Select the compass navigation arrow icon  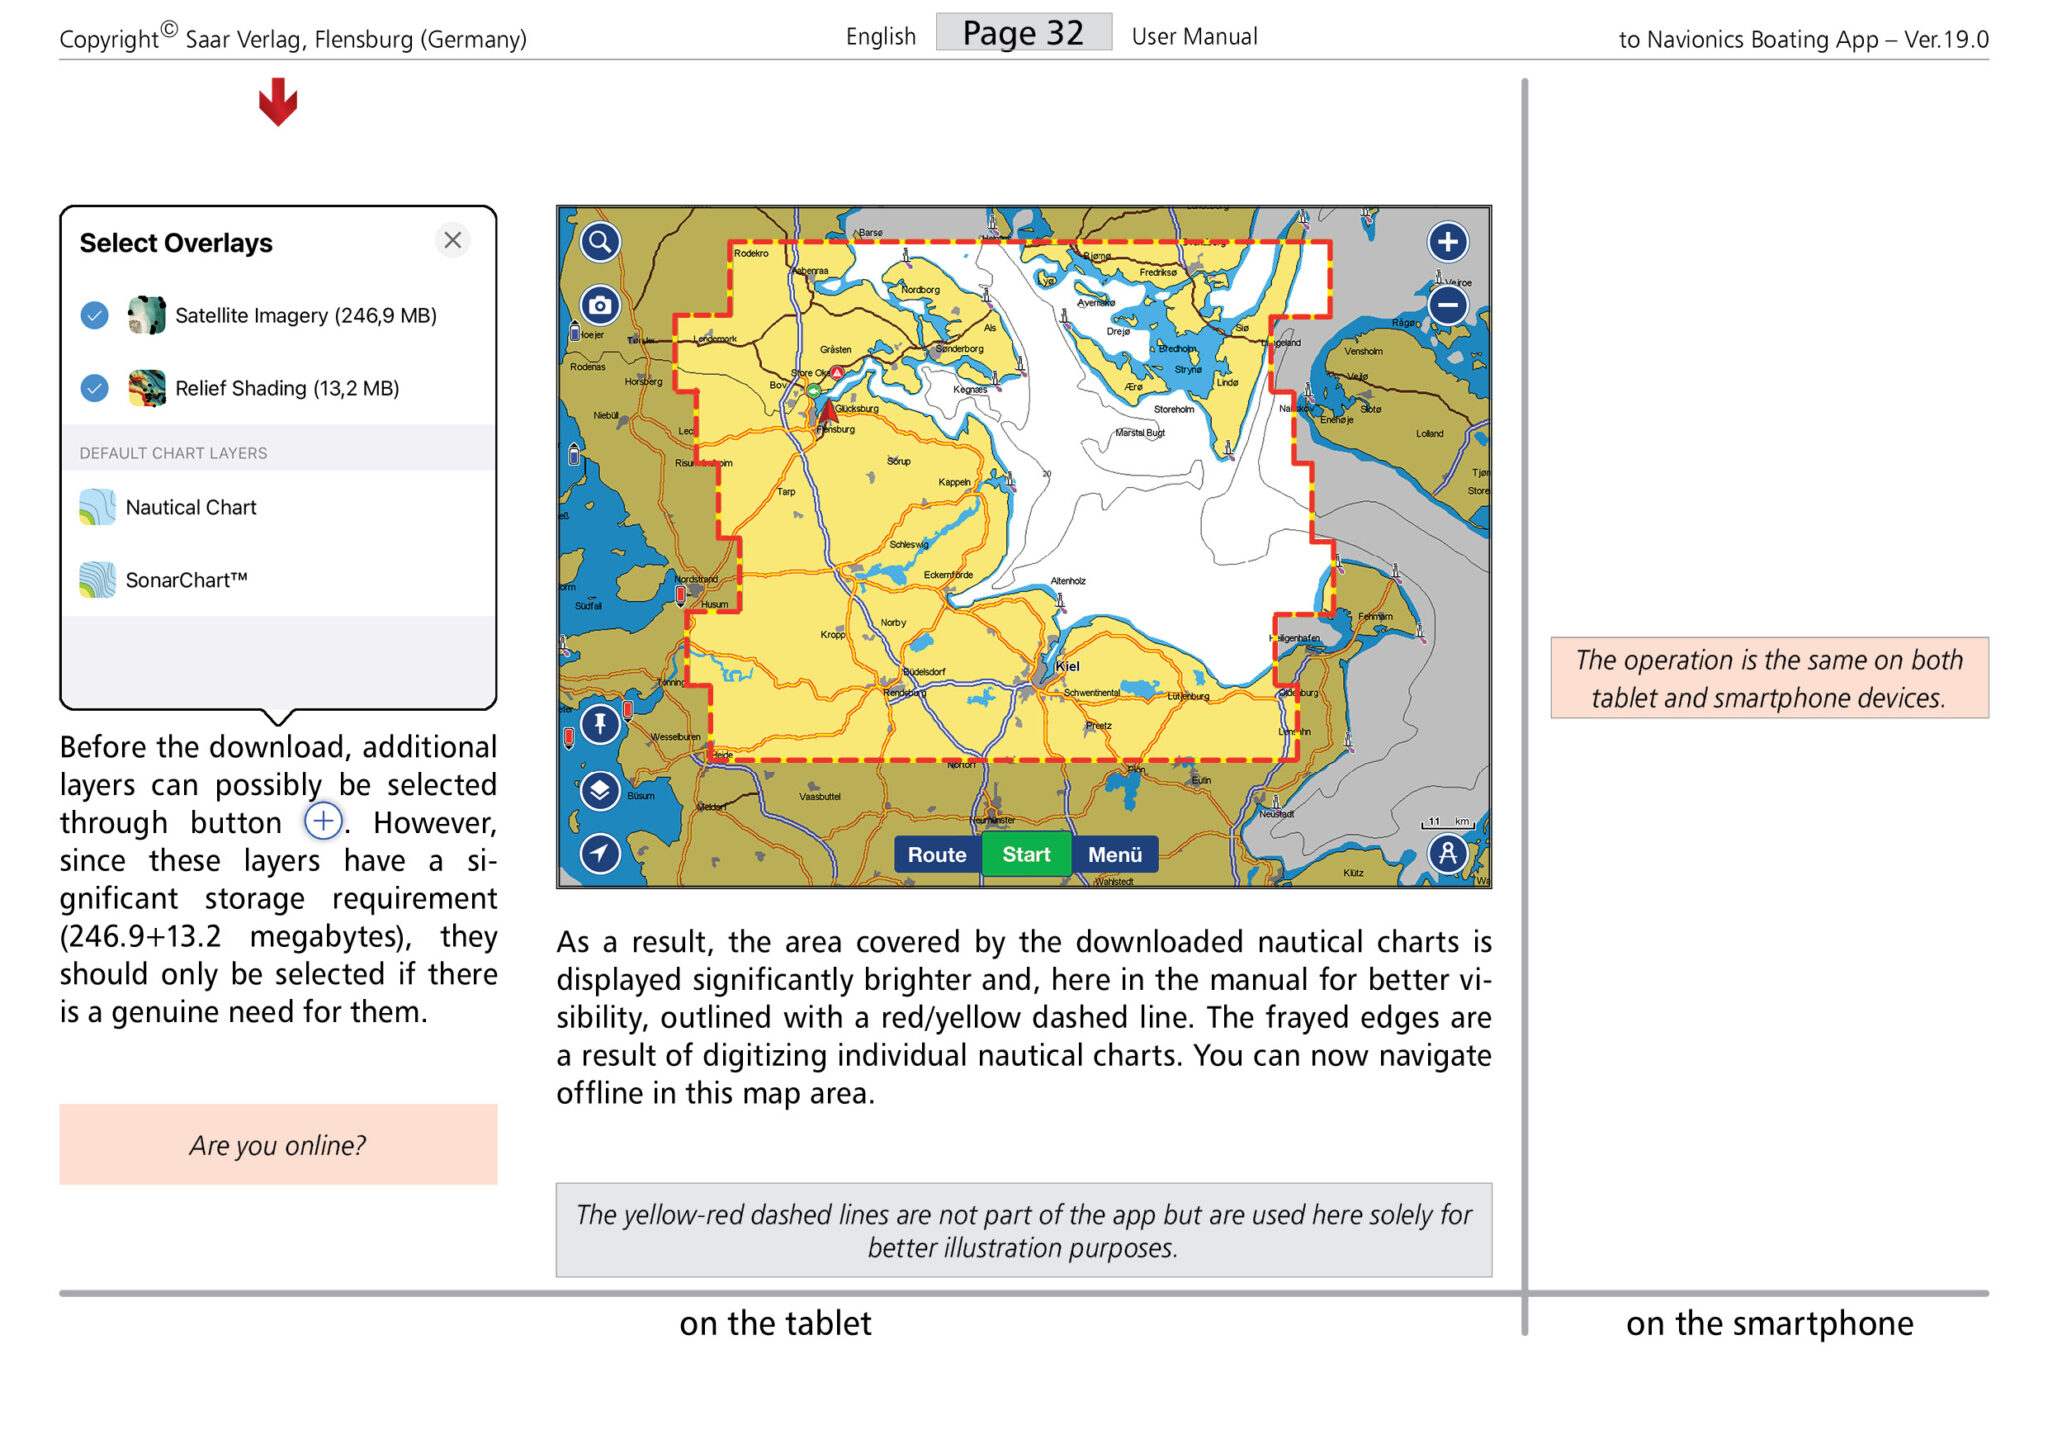[599, 855]
